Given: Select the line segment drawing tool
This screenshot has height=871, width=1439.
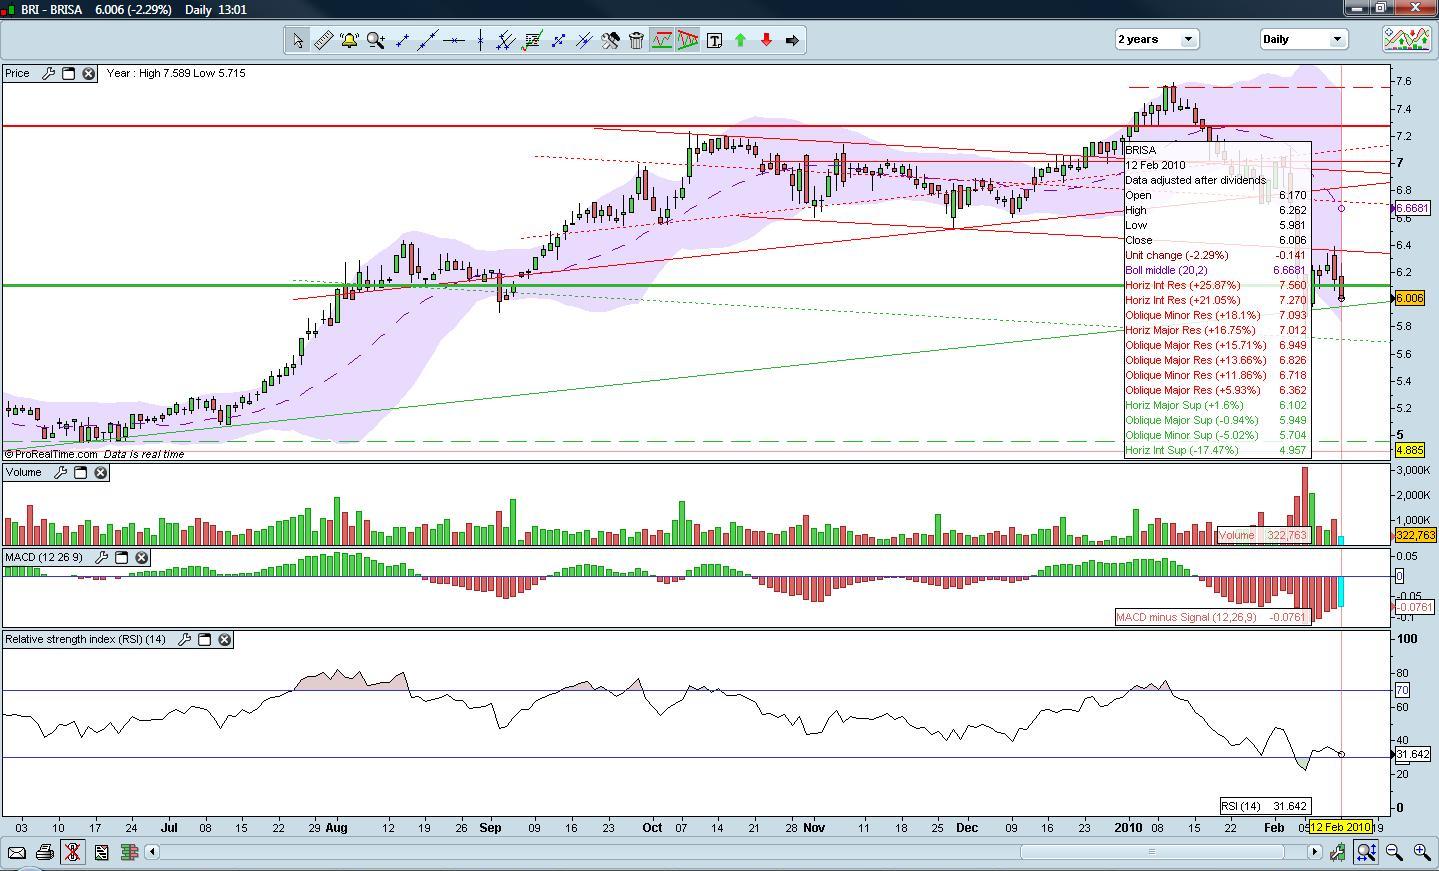Looking at the screenshot, I should pyautogui.click(x=401, y=40).
